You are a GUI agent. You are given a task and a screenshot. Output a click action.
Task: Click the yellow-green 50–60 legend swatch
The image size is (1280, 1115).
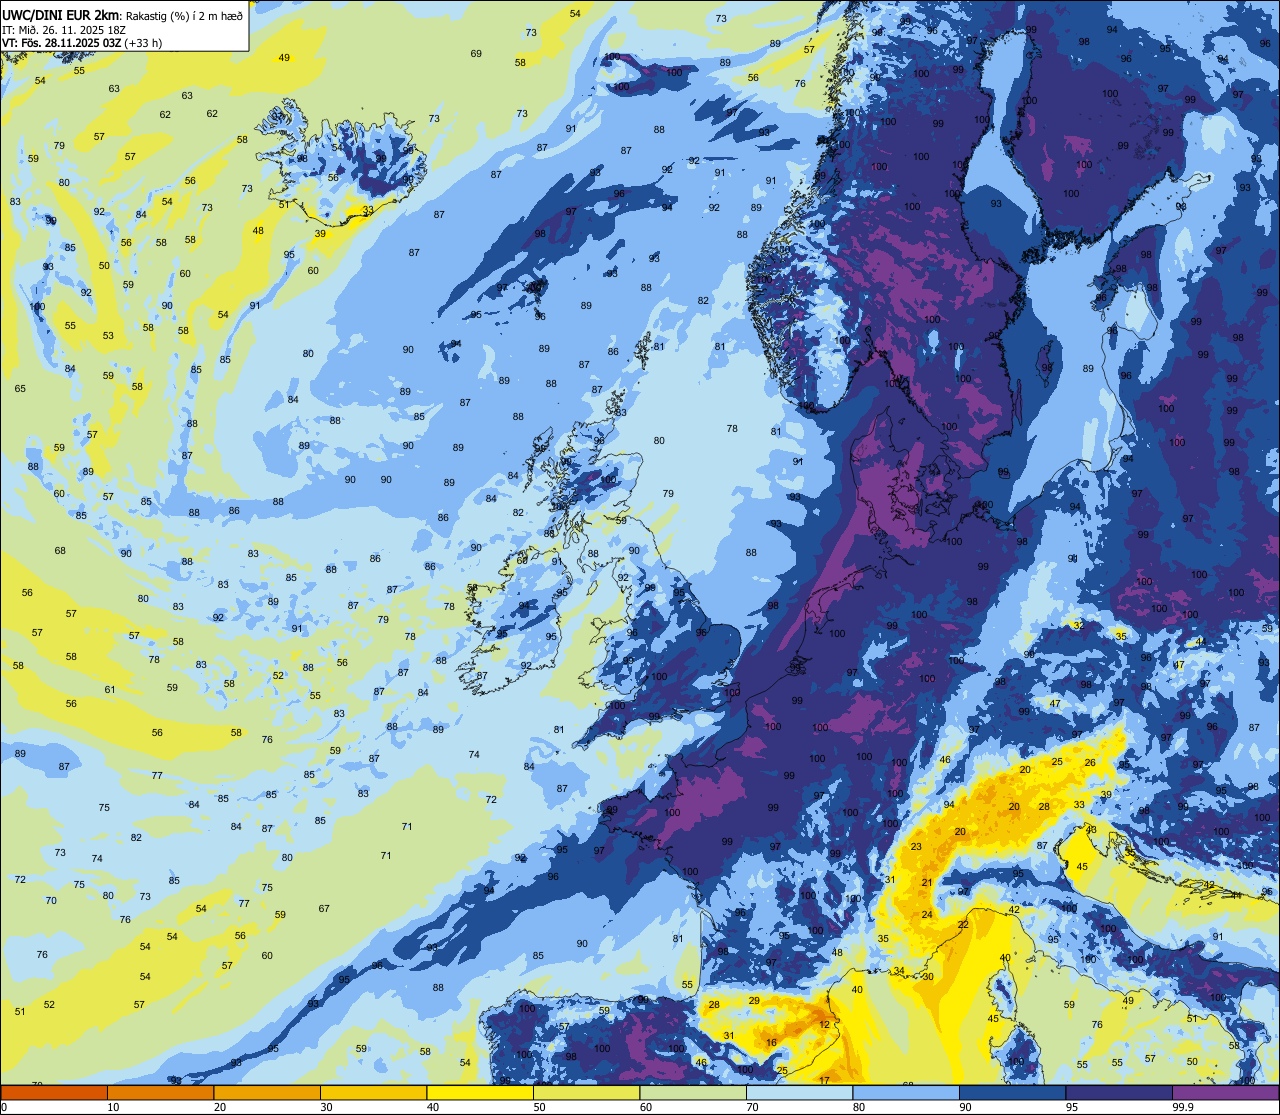[x=586, y=1092]
